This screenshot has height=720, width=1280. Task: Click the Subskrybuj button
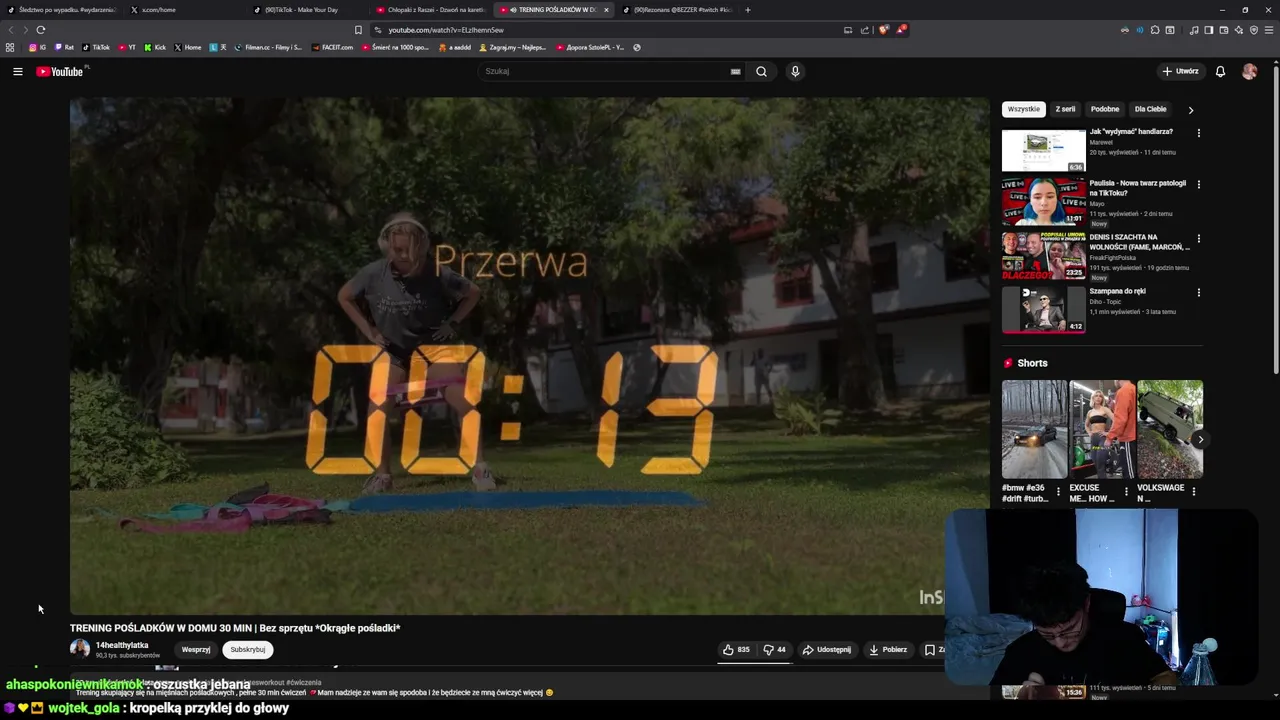click(x=248, y=649)
